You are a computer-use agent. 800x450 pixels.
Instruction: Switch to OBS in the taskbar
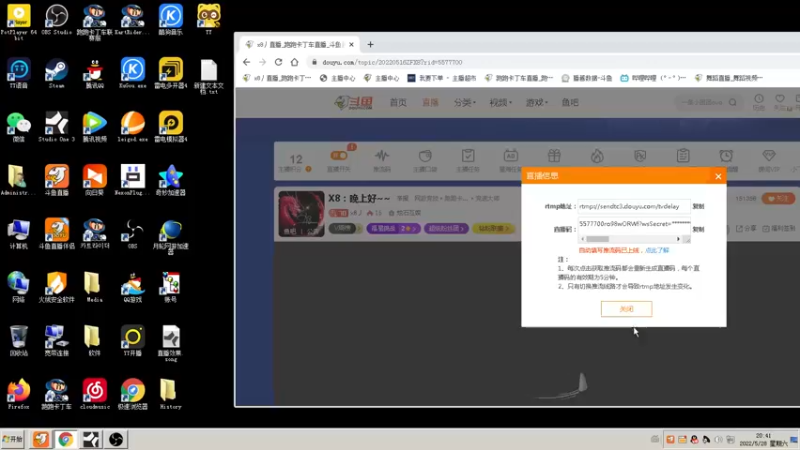pyautogui.click(x=116, y=439)
